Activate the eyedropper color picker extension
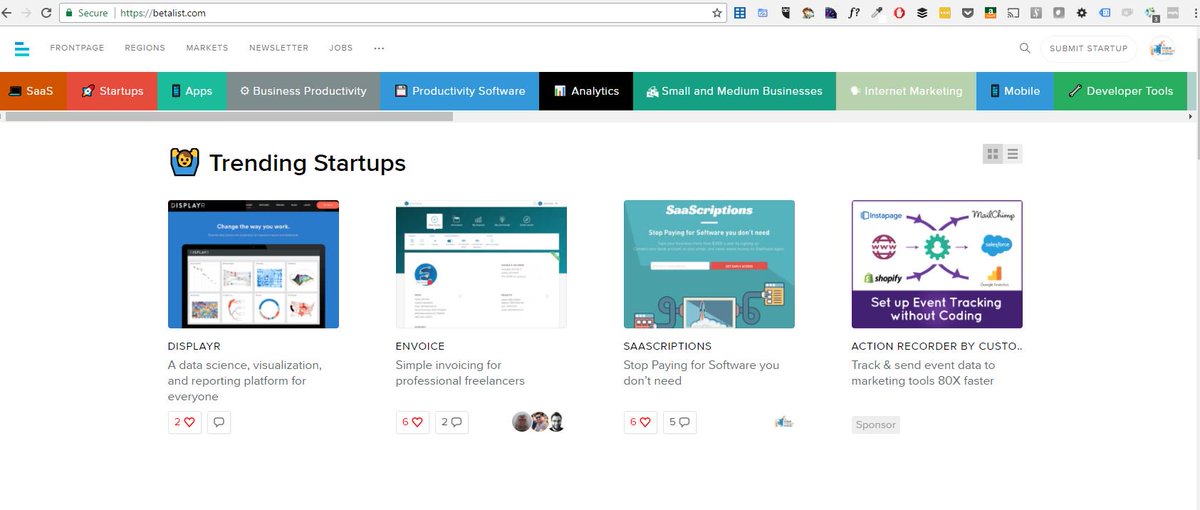This screenshot has width=1200, height=510. tap(876, 13)
